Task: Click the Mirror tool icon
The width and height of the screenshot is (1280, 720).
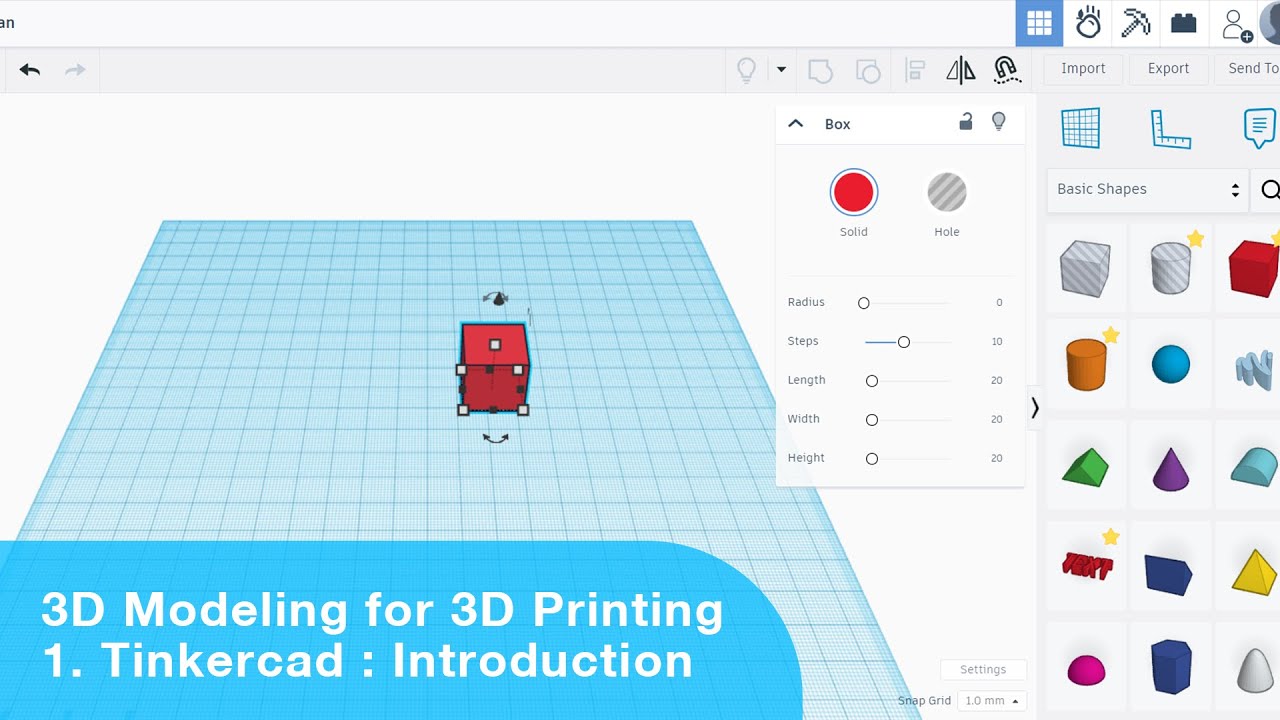Action: [960, 70]
